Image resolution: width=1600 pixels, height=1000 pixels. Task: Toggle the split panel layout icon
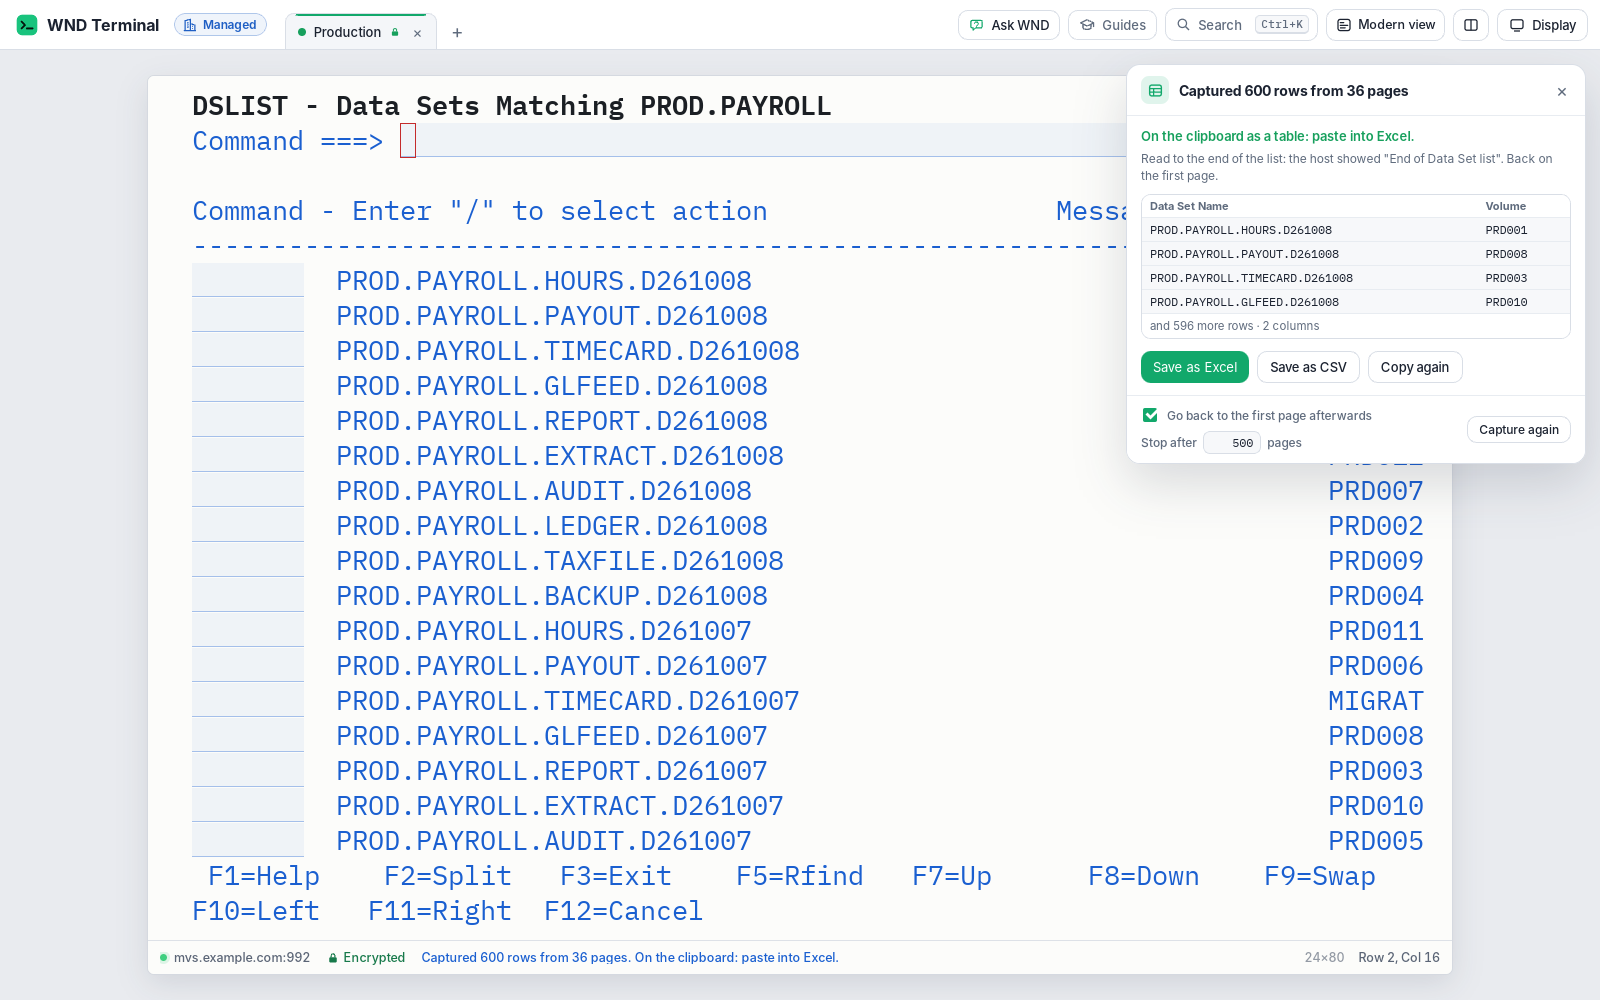point(1471,25)
